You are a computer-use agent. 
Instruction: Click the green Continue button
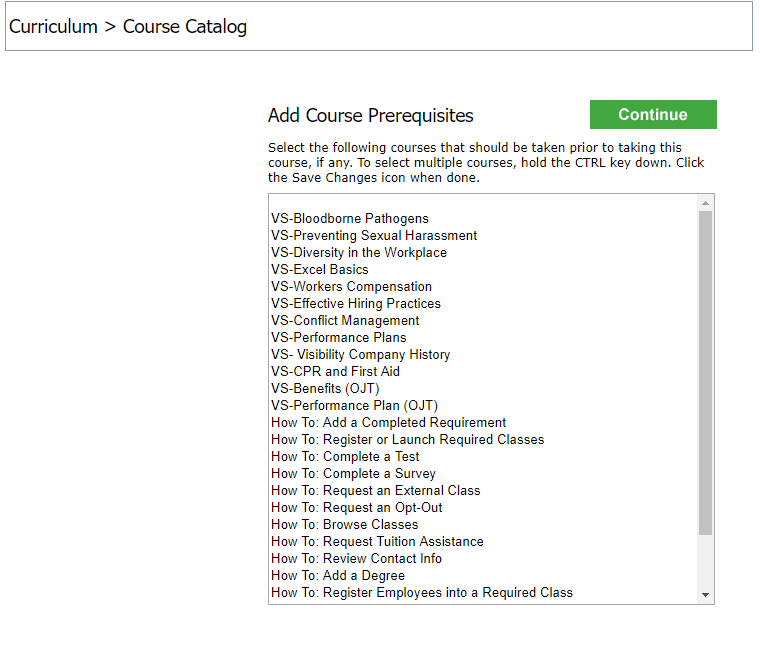pos(653,114)
